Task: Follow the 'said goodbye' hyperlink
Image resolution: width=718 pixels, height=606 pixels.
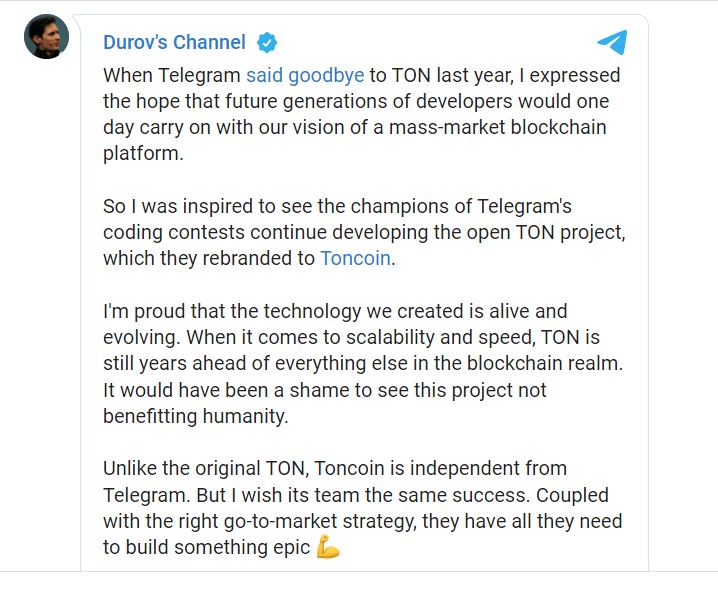Action: coord(305,75)
